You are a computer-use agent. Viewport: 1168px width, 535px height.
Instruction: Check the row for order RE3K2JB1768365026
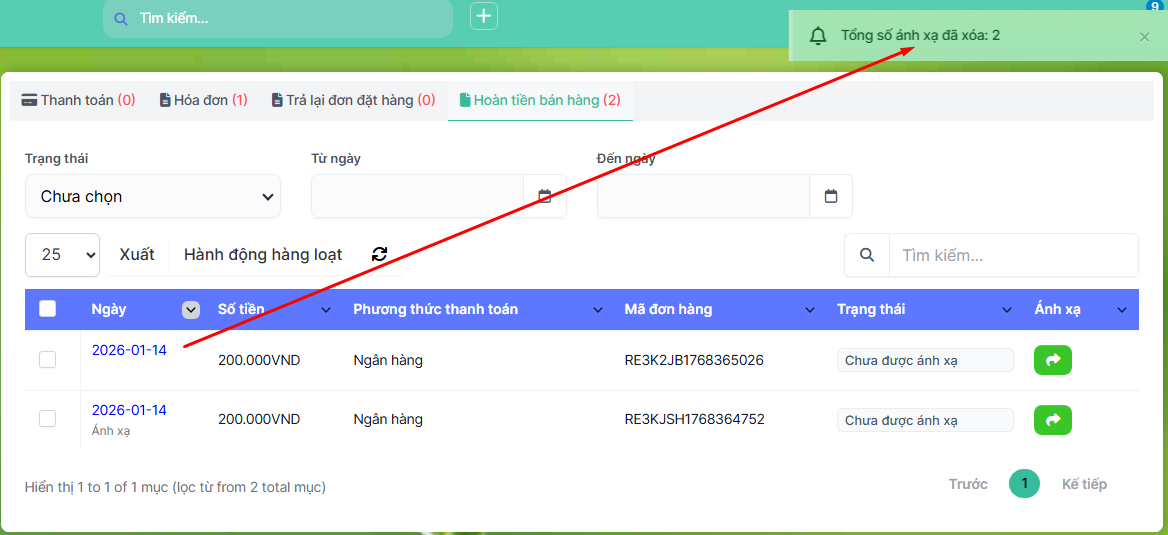pos(48,360)
